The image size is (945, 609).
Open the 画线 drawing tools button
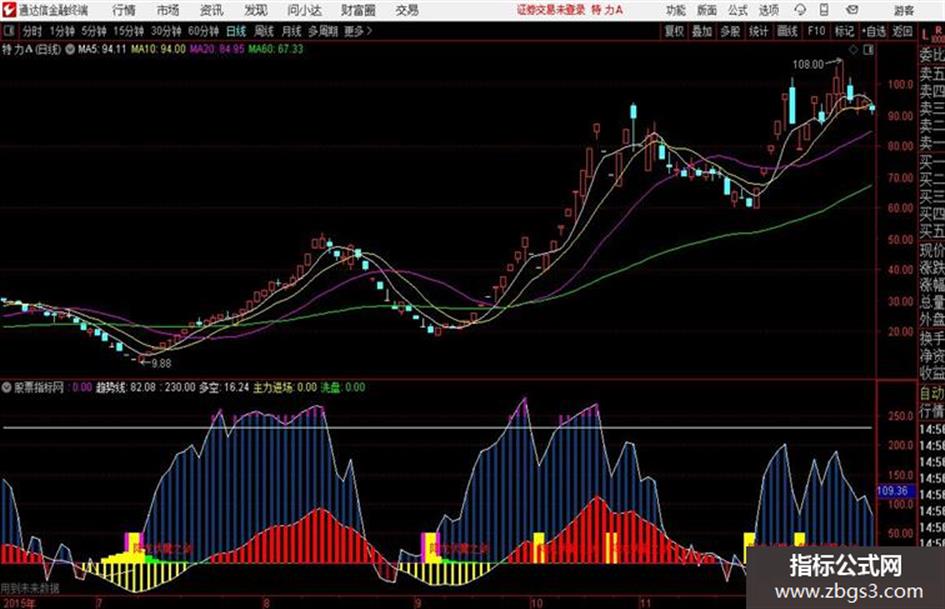(x=787, y=31)
